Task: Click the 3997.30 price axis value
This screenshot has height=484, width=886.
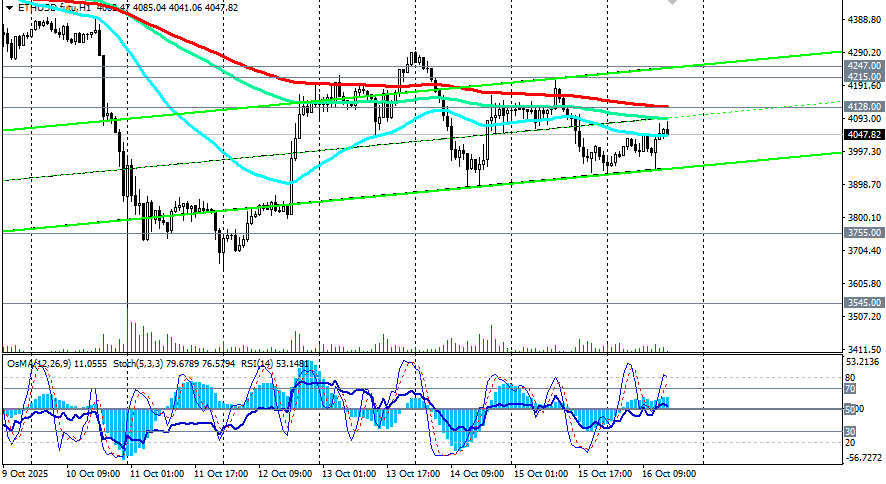Action: coord(865,152)
